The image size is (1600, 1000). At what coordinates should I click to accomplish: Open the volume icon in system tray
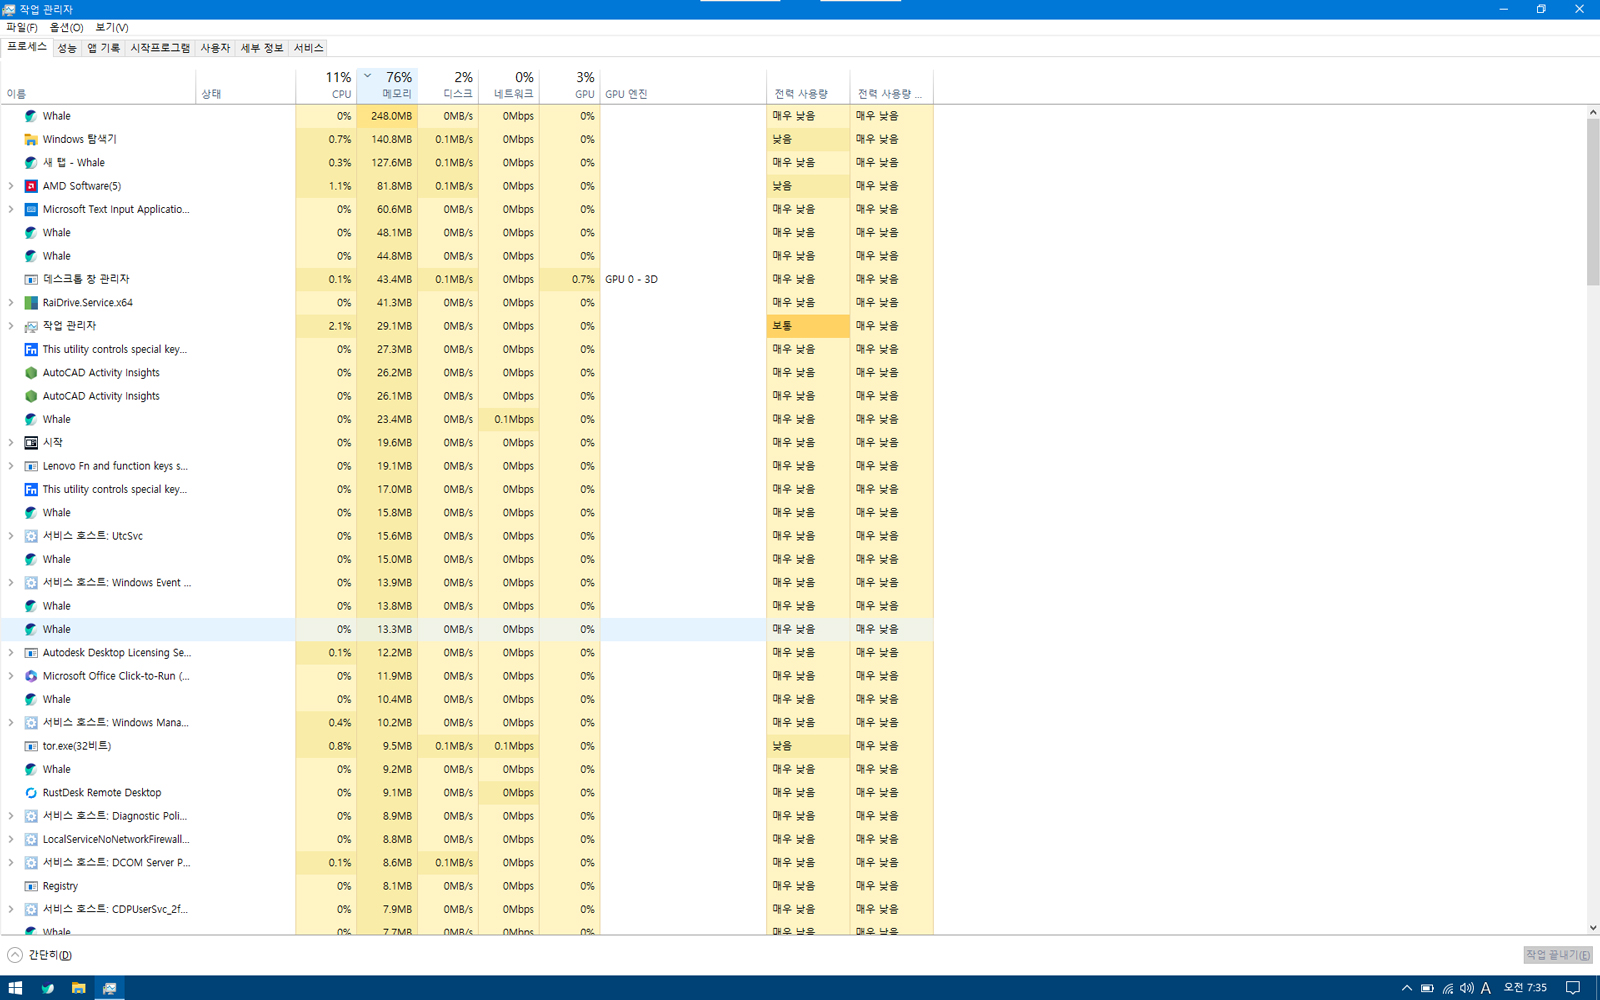coord(1466,988)
